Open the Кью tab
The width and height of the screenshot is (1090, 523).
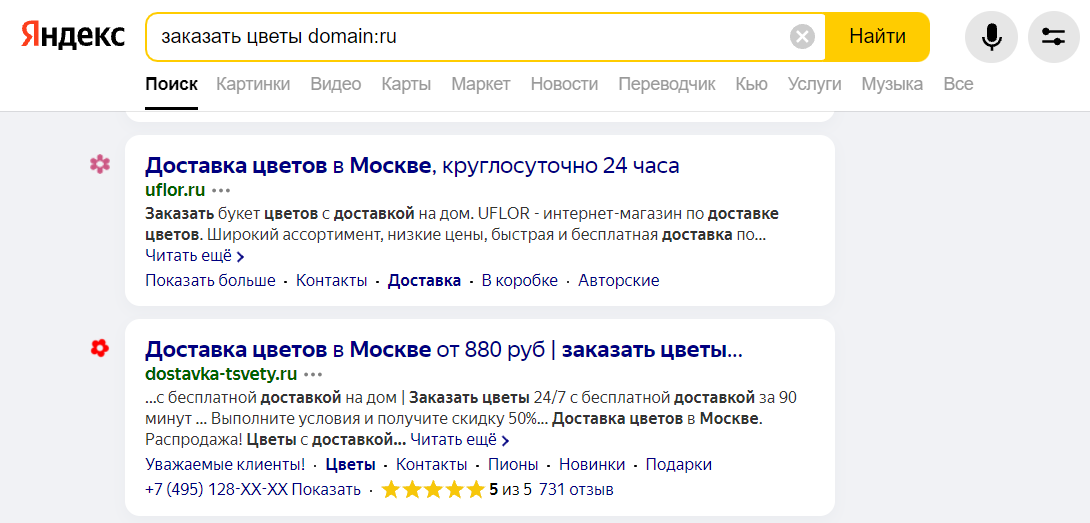[751, 85]
